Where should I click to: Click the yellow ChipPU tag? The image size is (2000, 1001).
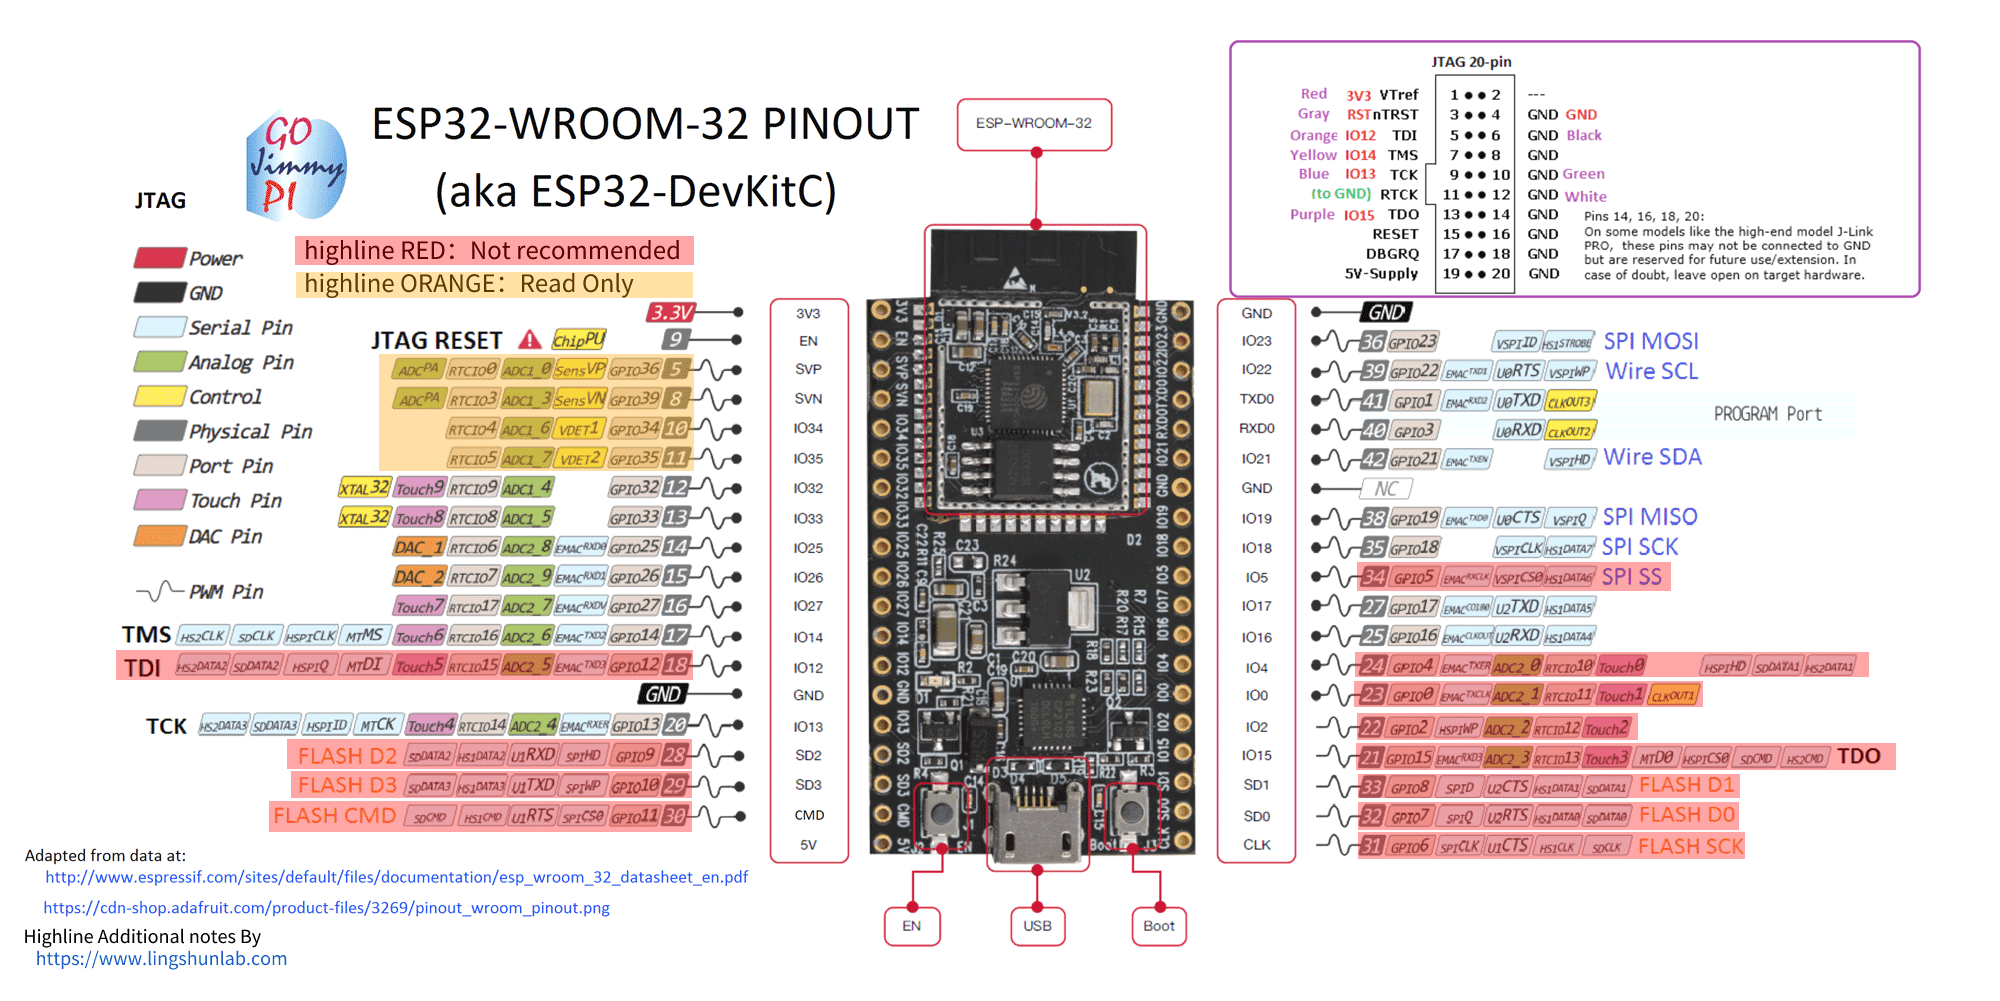point(579,340)
